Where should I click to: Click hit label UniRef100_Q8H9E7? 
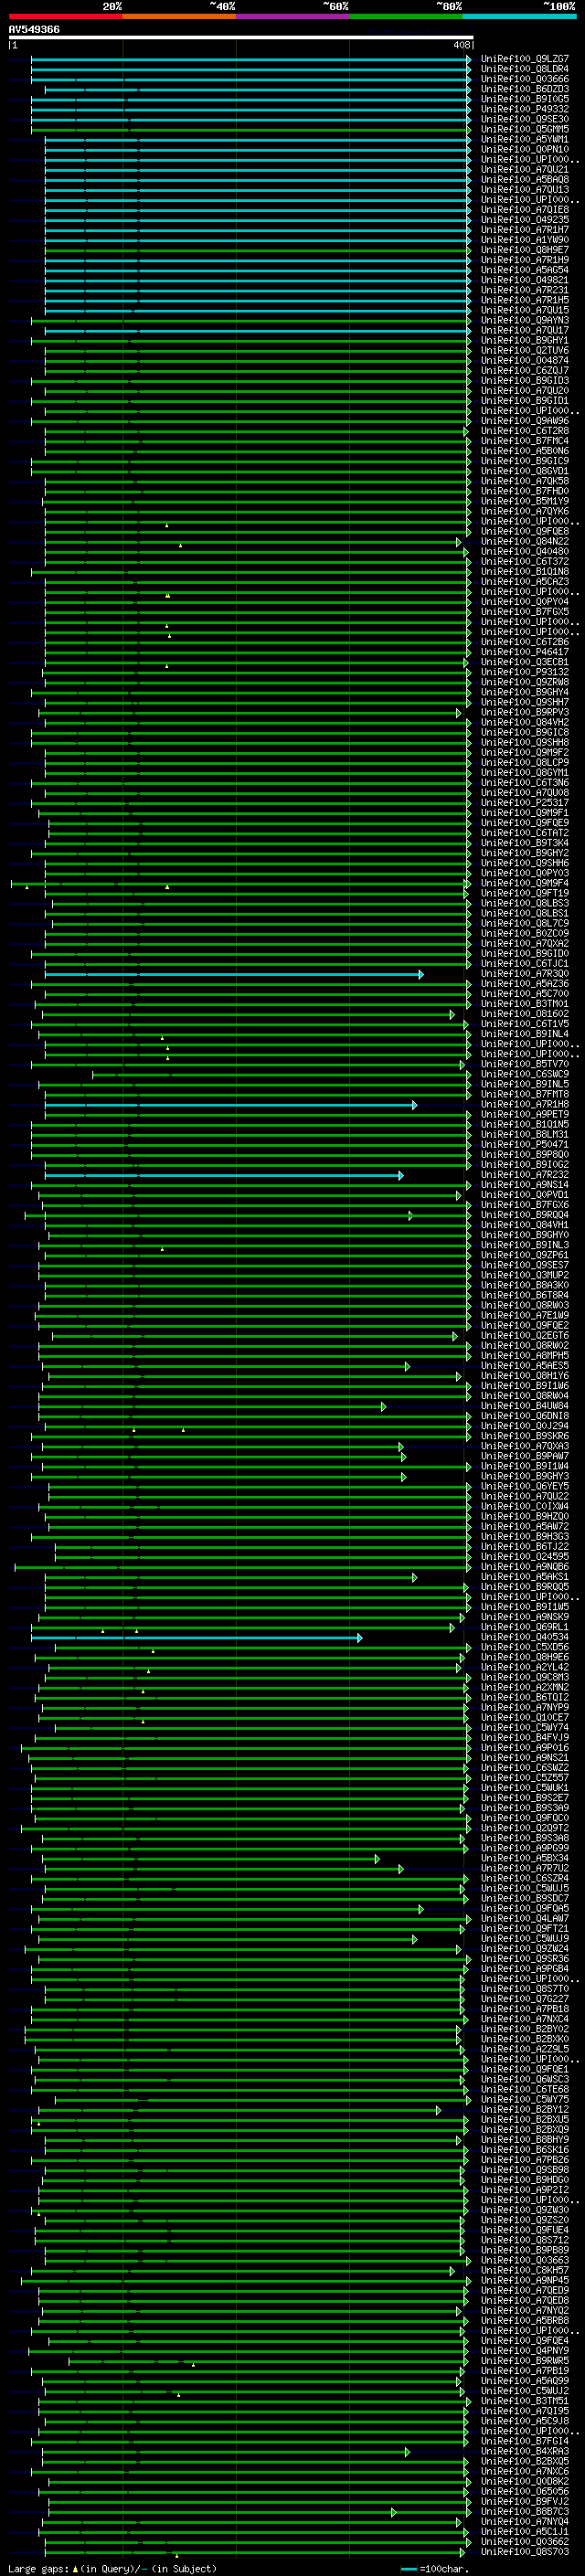(x=525, y=250)
